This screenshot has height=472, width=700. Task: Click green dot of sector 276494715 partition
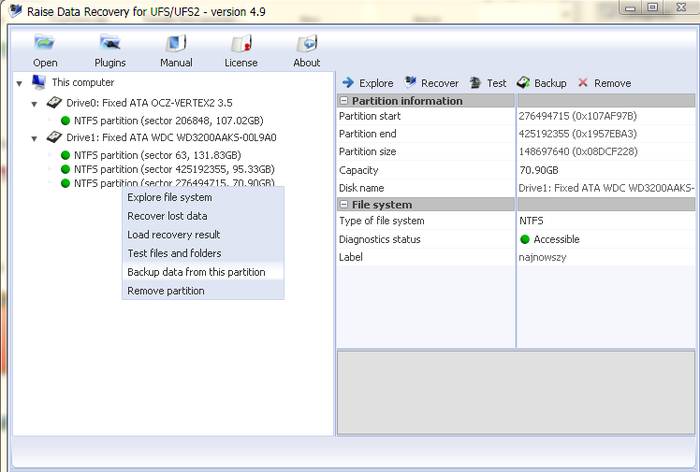[66, 183]
